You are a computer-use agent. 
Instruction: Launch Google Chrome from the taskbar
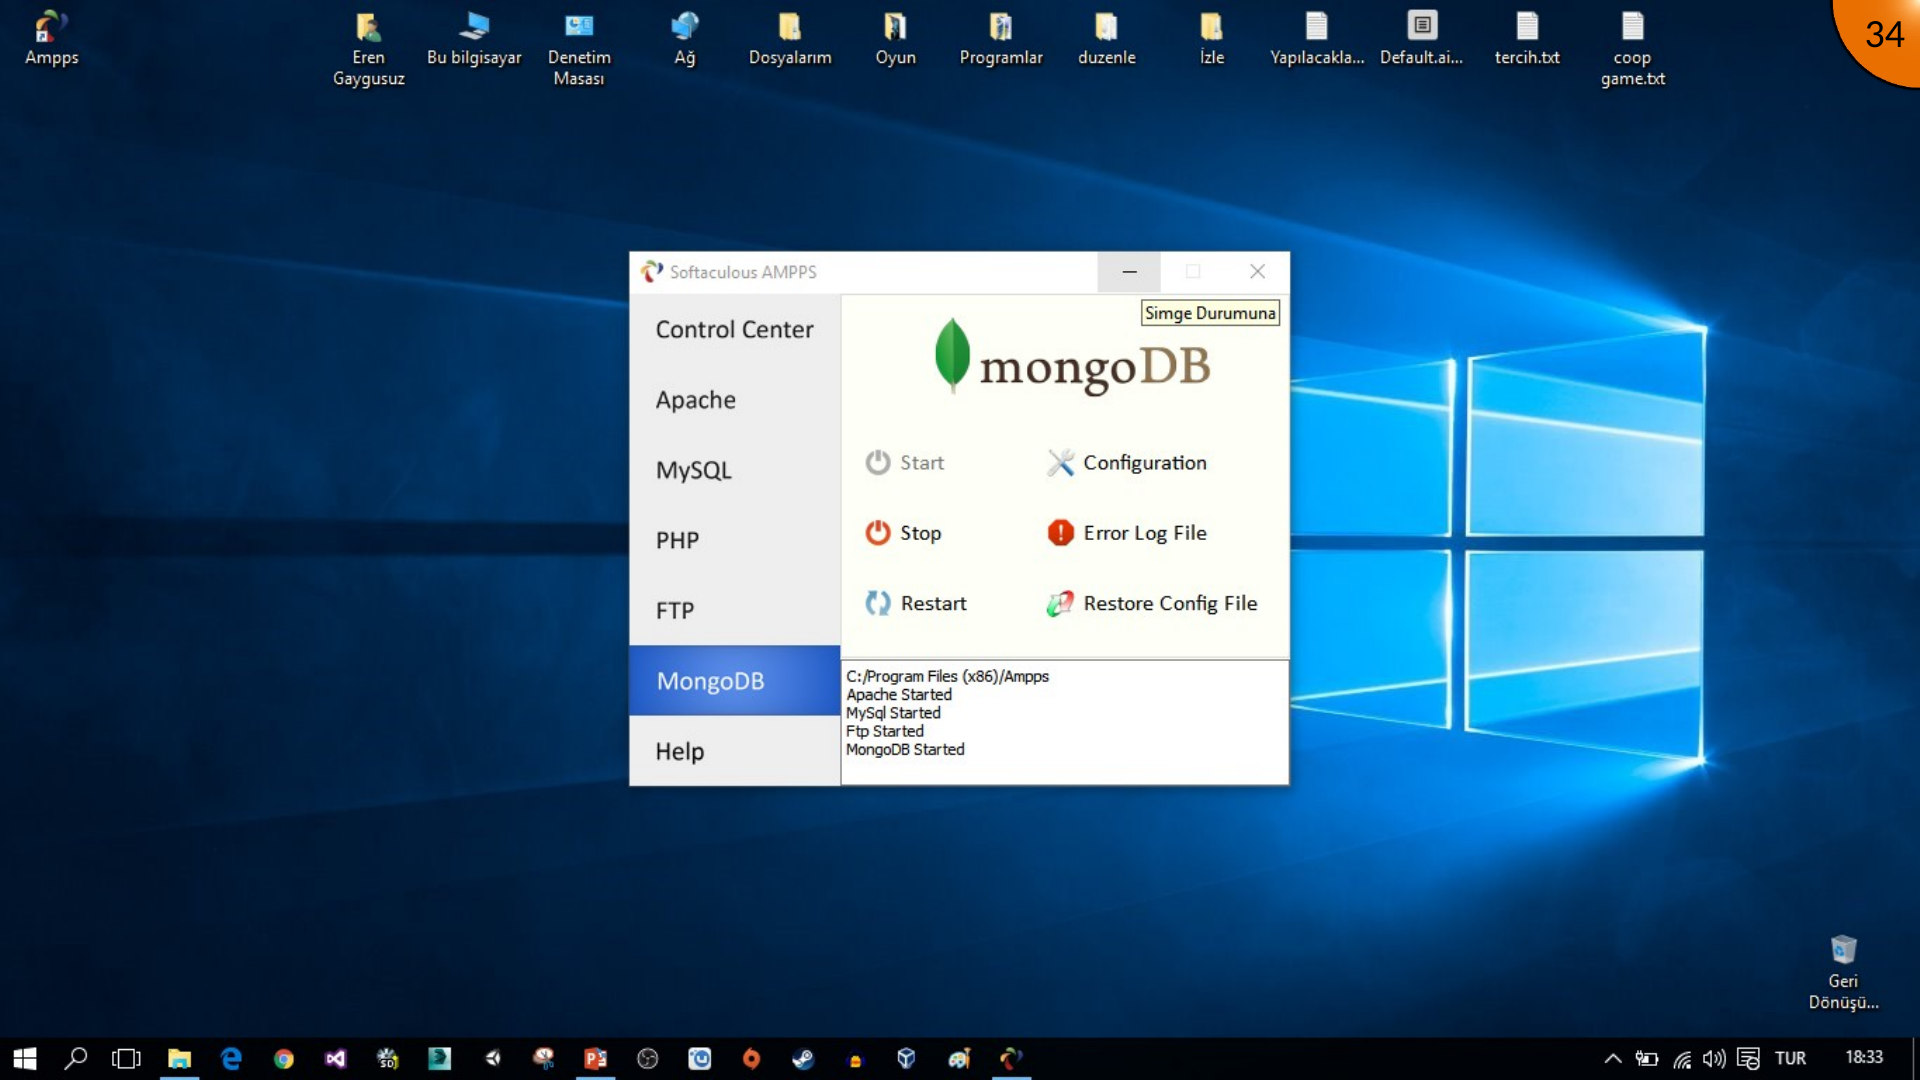click(284, 1058)
